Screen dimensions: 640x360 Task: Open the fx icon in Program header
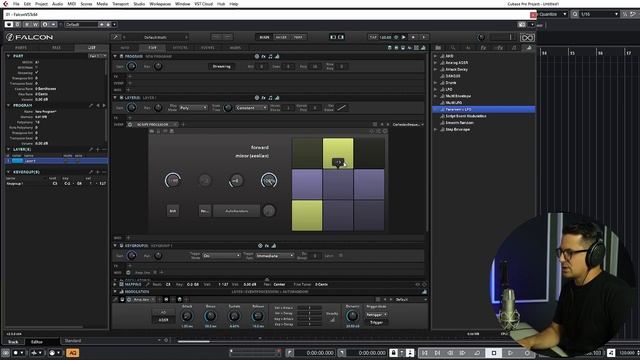(x=264, y=56)
